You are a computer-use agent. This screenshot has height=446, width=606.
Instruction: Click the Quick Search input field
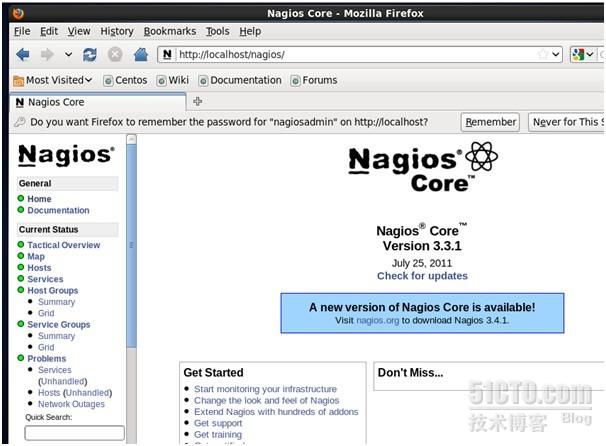[75, 433]
